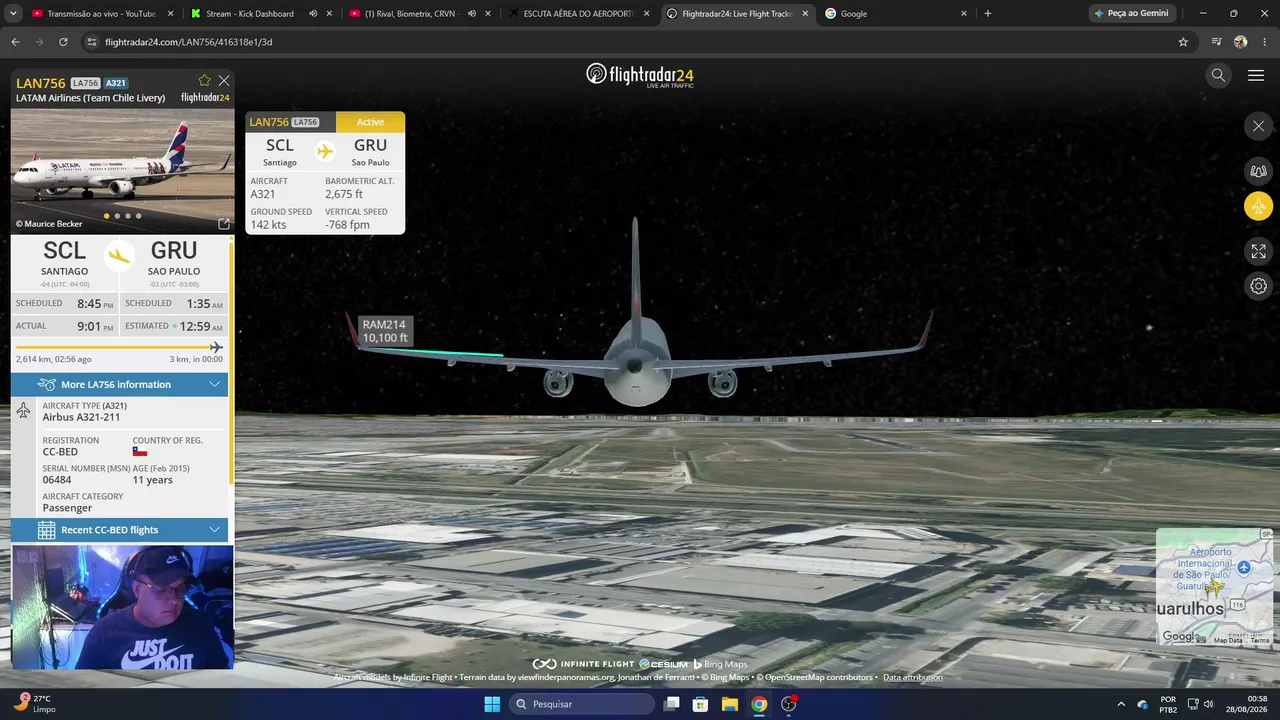Click SCL origin airport code in side panel
The width and height of the screenshot is (1280, 720).
coord(64,251)
